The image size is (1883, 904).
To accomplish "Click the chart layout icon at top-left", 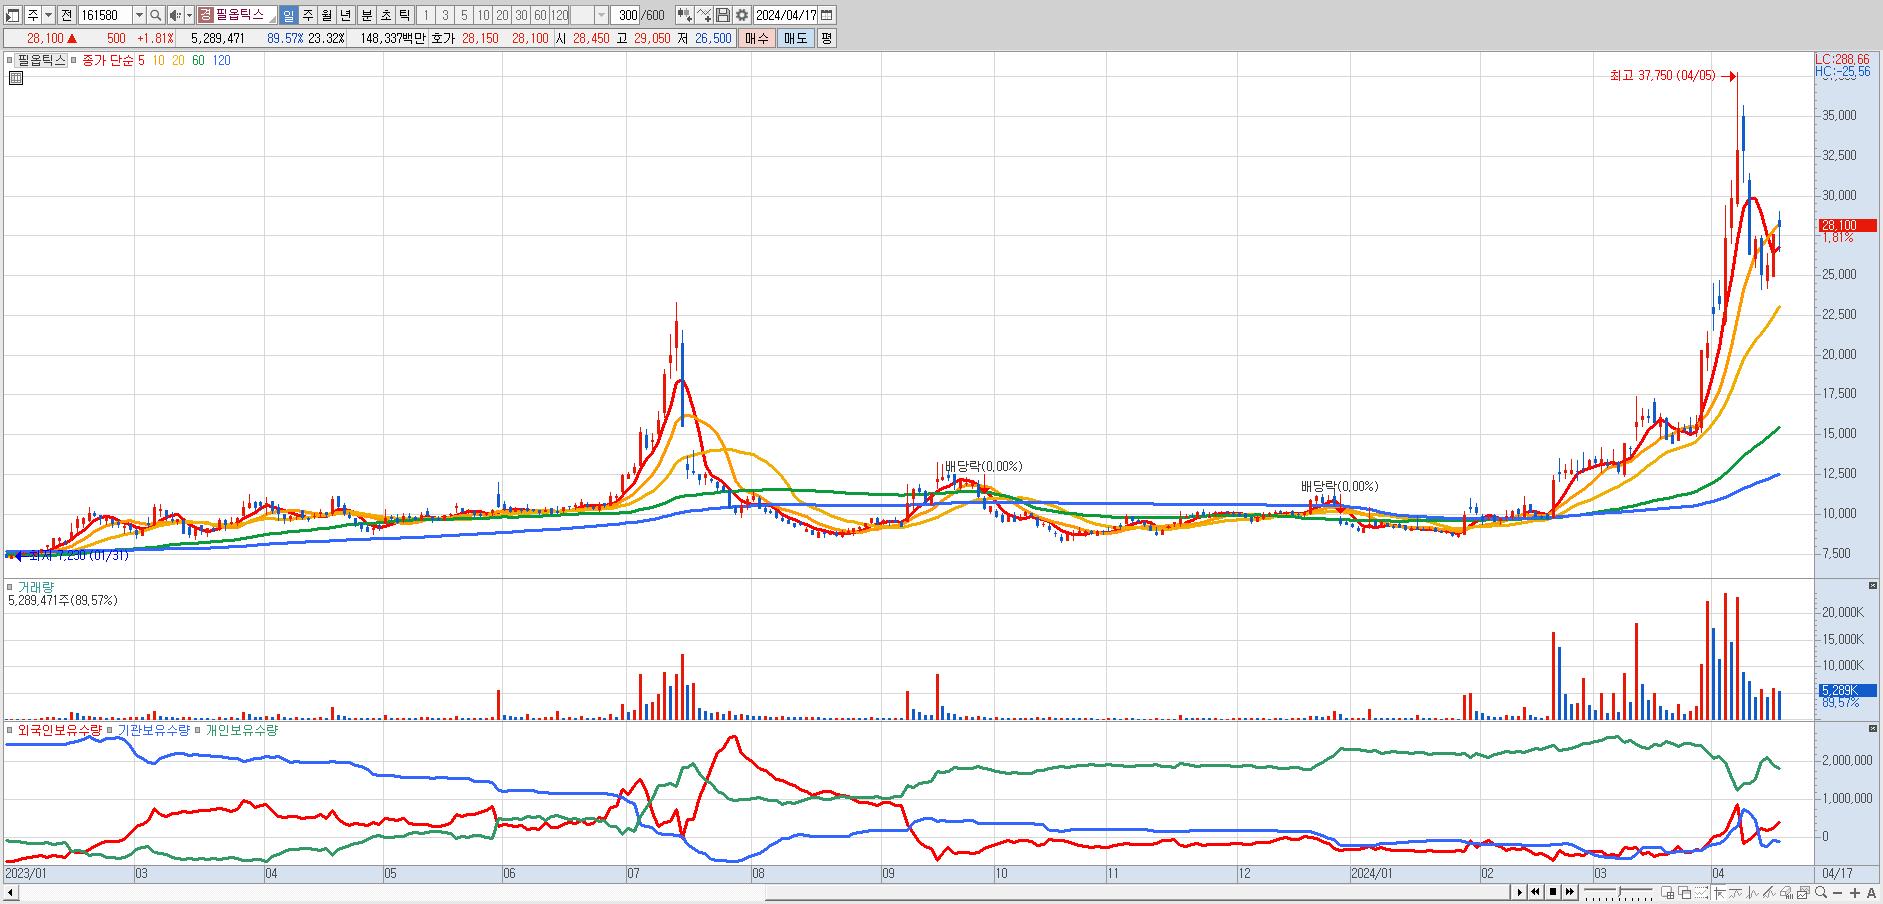I will pyautogui.click(x=12, y=15).
